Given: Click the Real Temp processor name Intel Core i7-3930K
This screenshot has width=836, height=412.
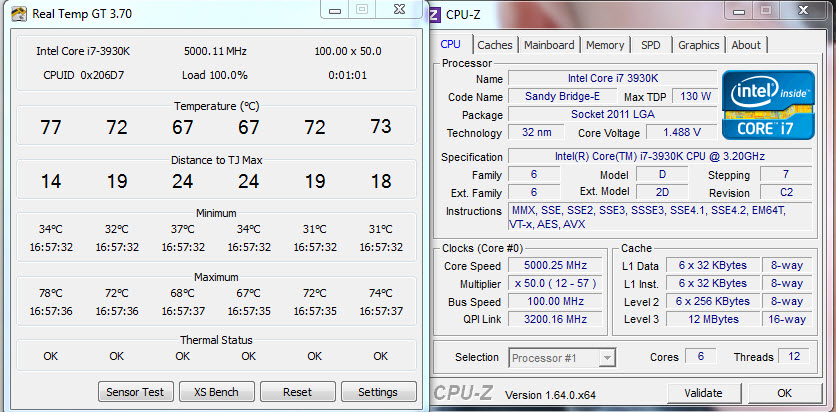Looking at the screenshot, I should pos(83,52).
